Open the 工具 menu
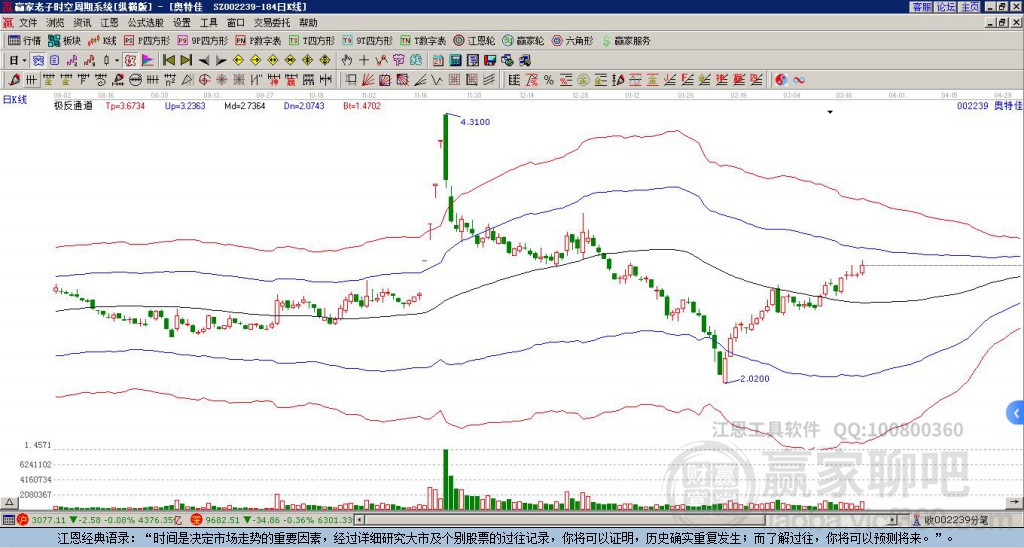Screen dimensions: 1024x548 point(208,23)
